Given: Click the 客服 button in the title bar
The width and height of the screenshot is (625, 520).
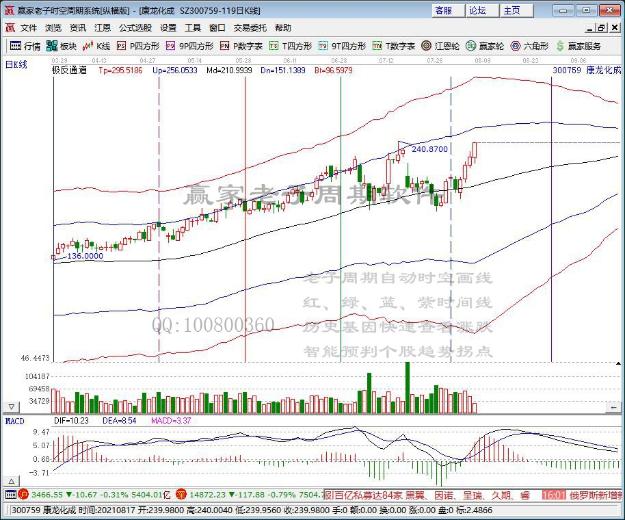Looking at the screenshot, I should (448, 10).
